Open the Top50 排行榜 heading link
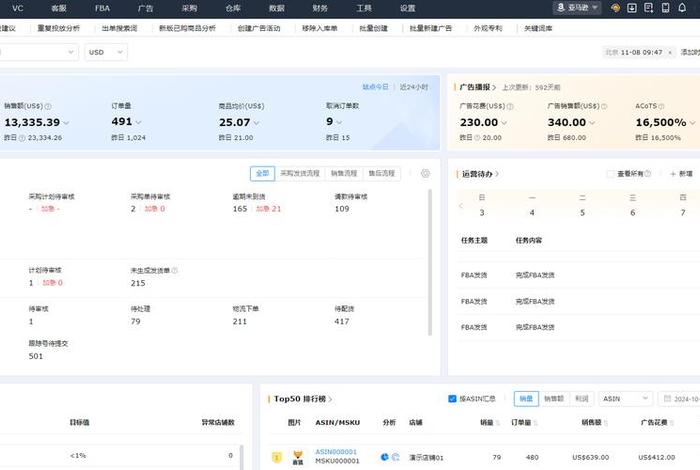This screenshot has height=470, width=700. coord(303,399)
